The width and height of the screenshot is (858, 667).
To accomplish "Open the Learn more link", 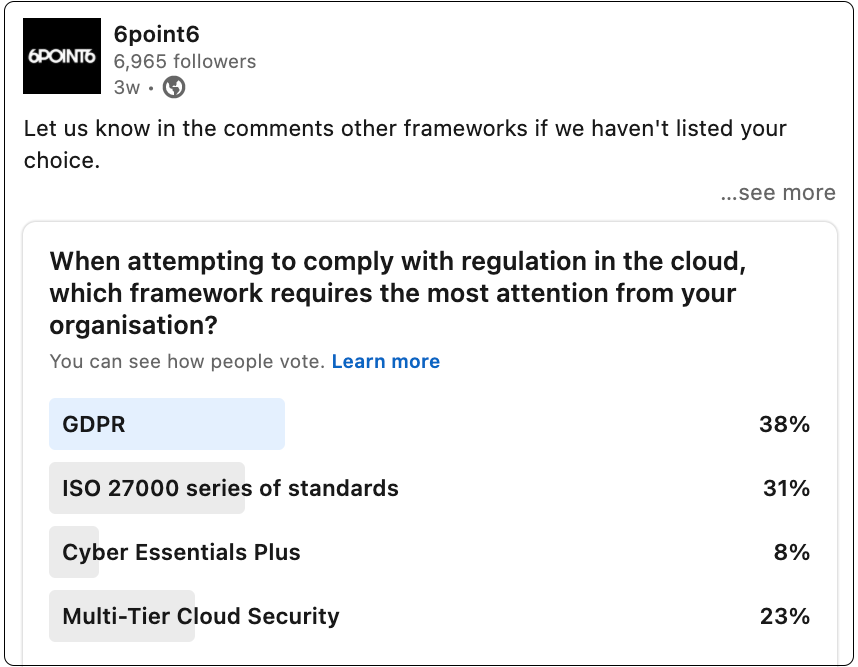I will 386,361.
